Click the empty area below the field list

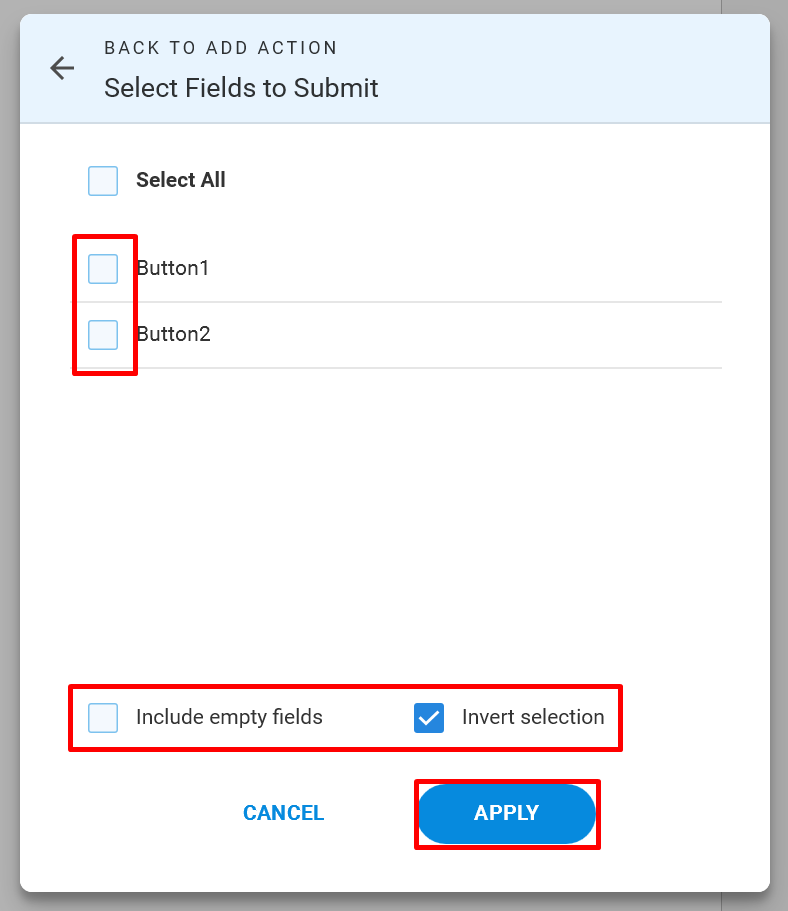point(395,523)
